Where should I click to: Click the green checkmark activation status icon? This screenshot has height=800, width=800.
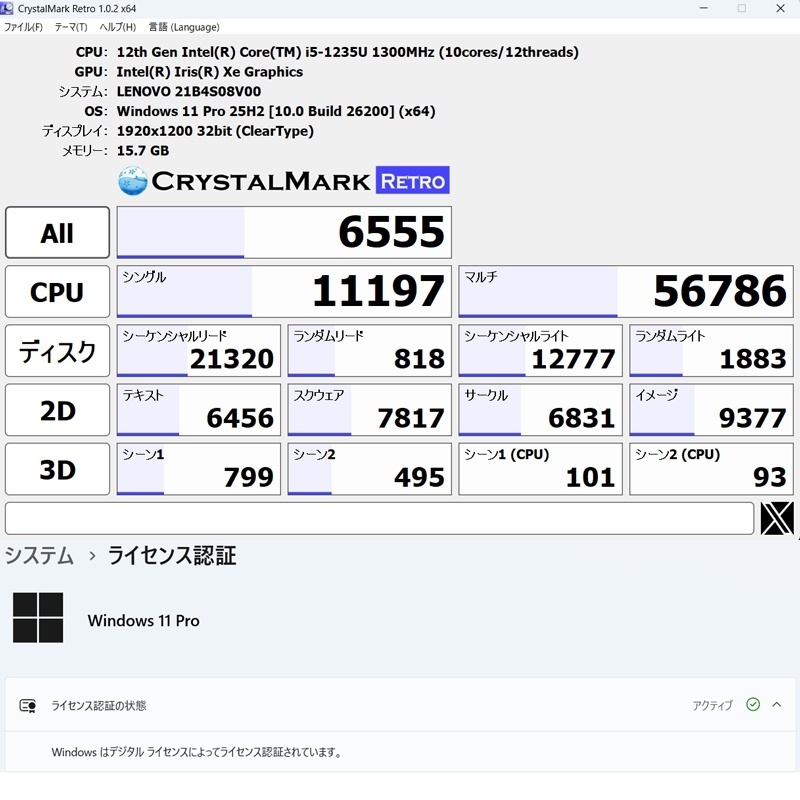click(x=753, y=705)
